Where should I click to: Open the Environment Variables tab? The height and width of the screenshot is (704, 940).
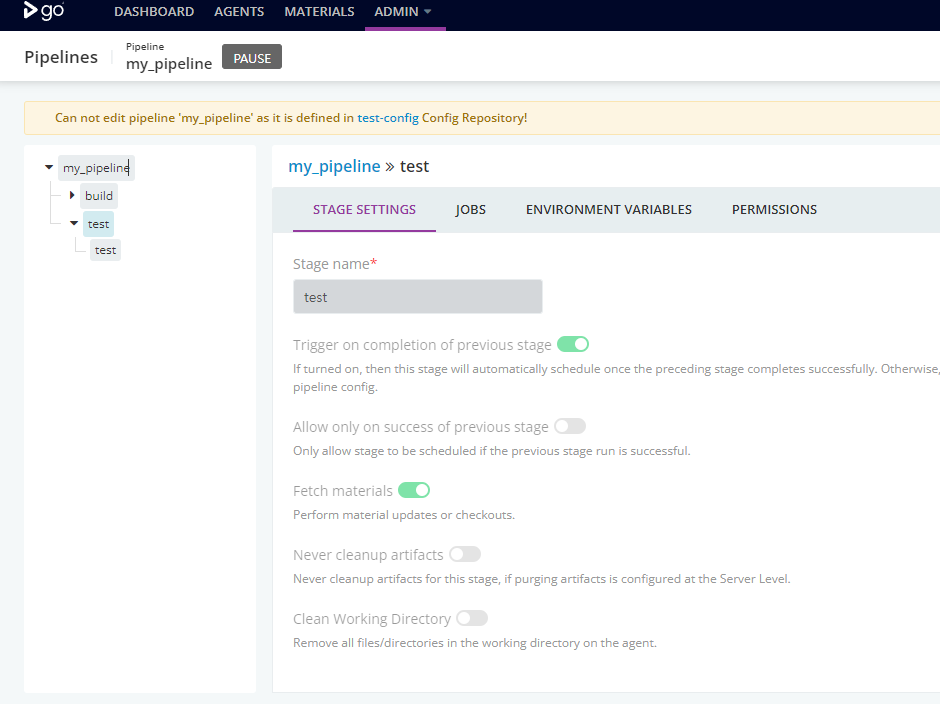(608, 209)
